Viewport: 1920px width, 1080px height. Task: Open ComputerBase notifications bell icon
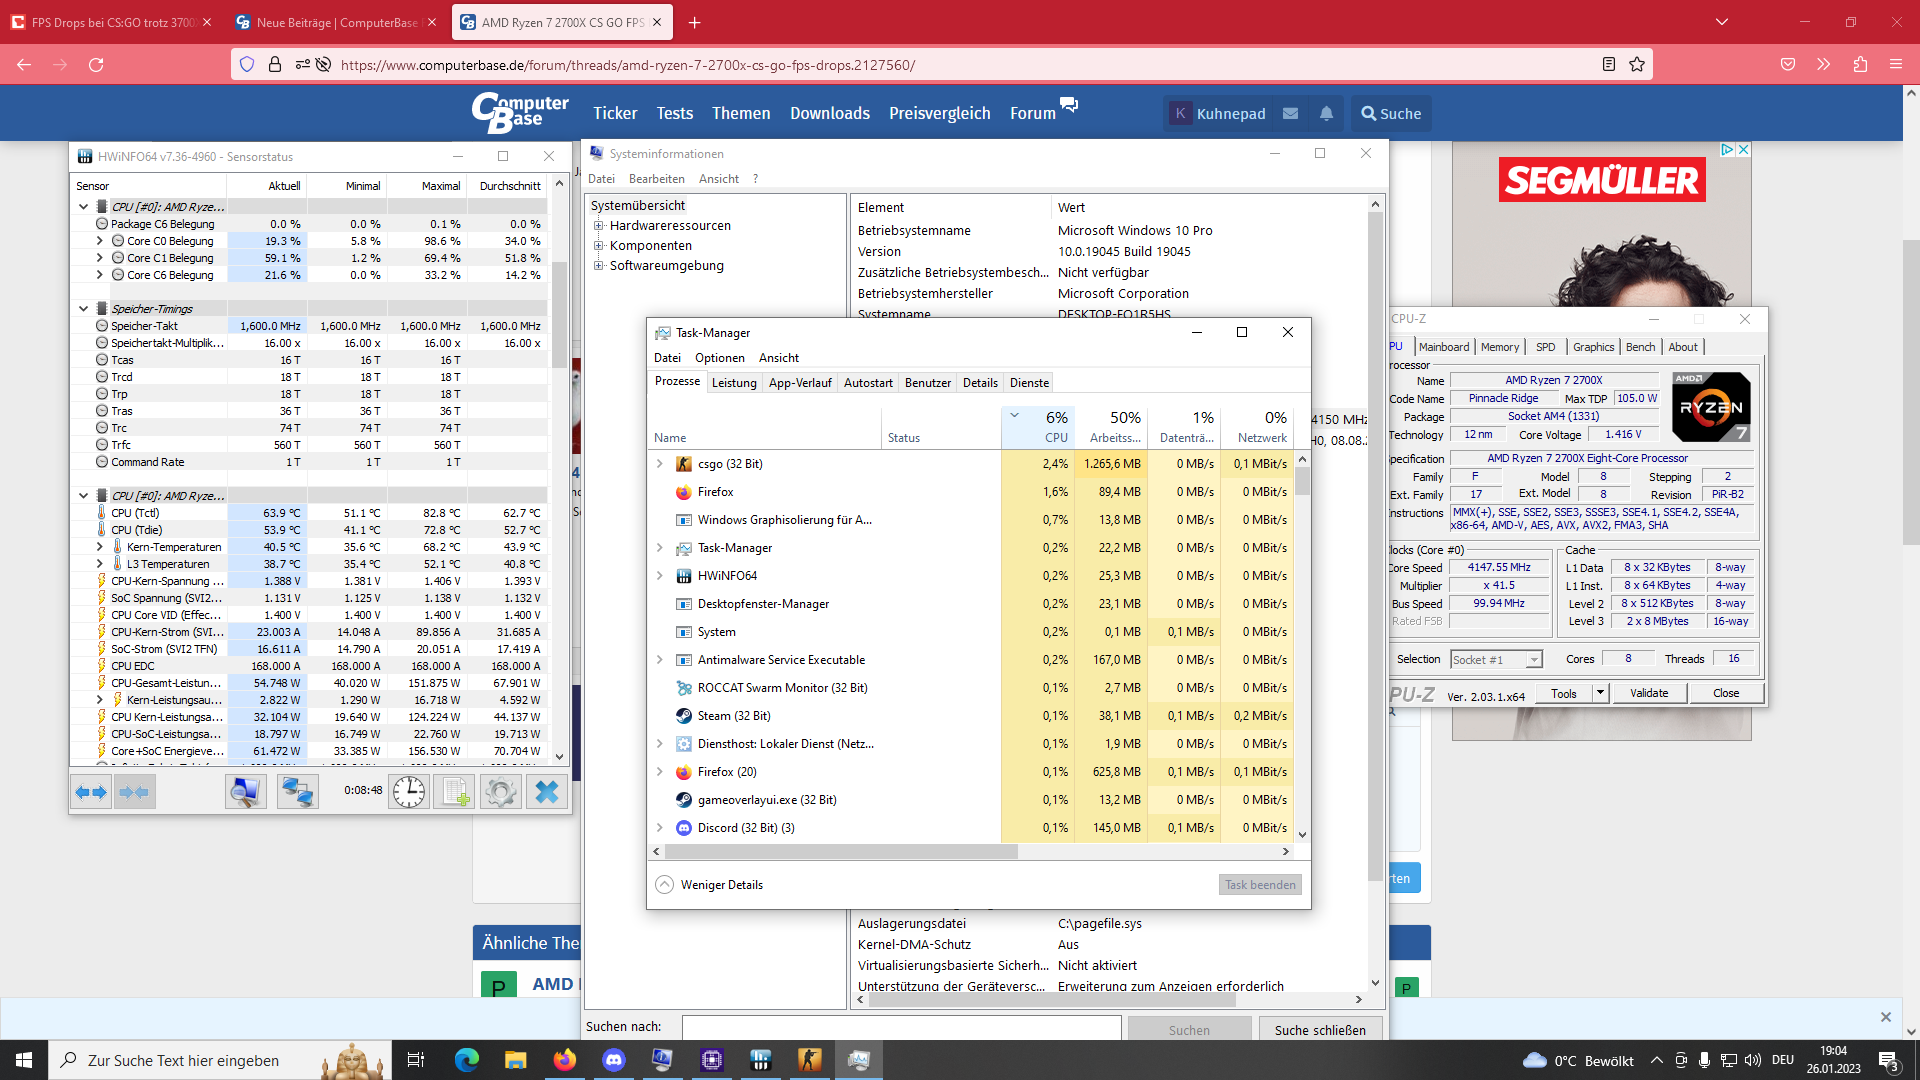pyautogui.click(x=1326, y=114)
